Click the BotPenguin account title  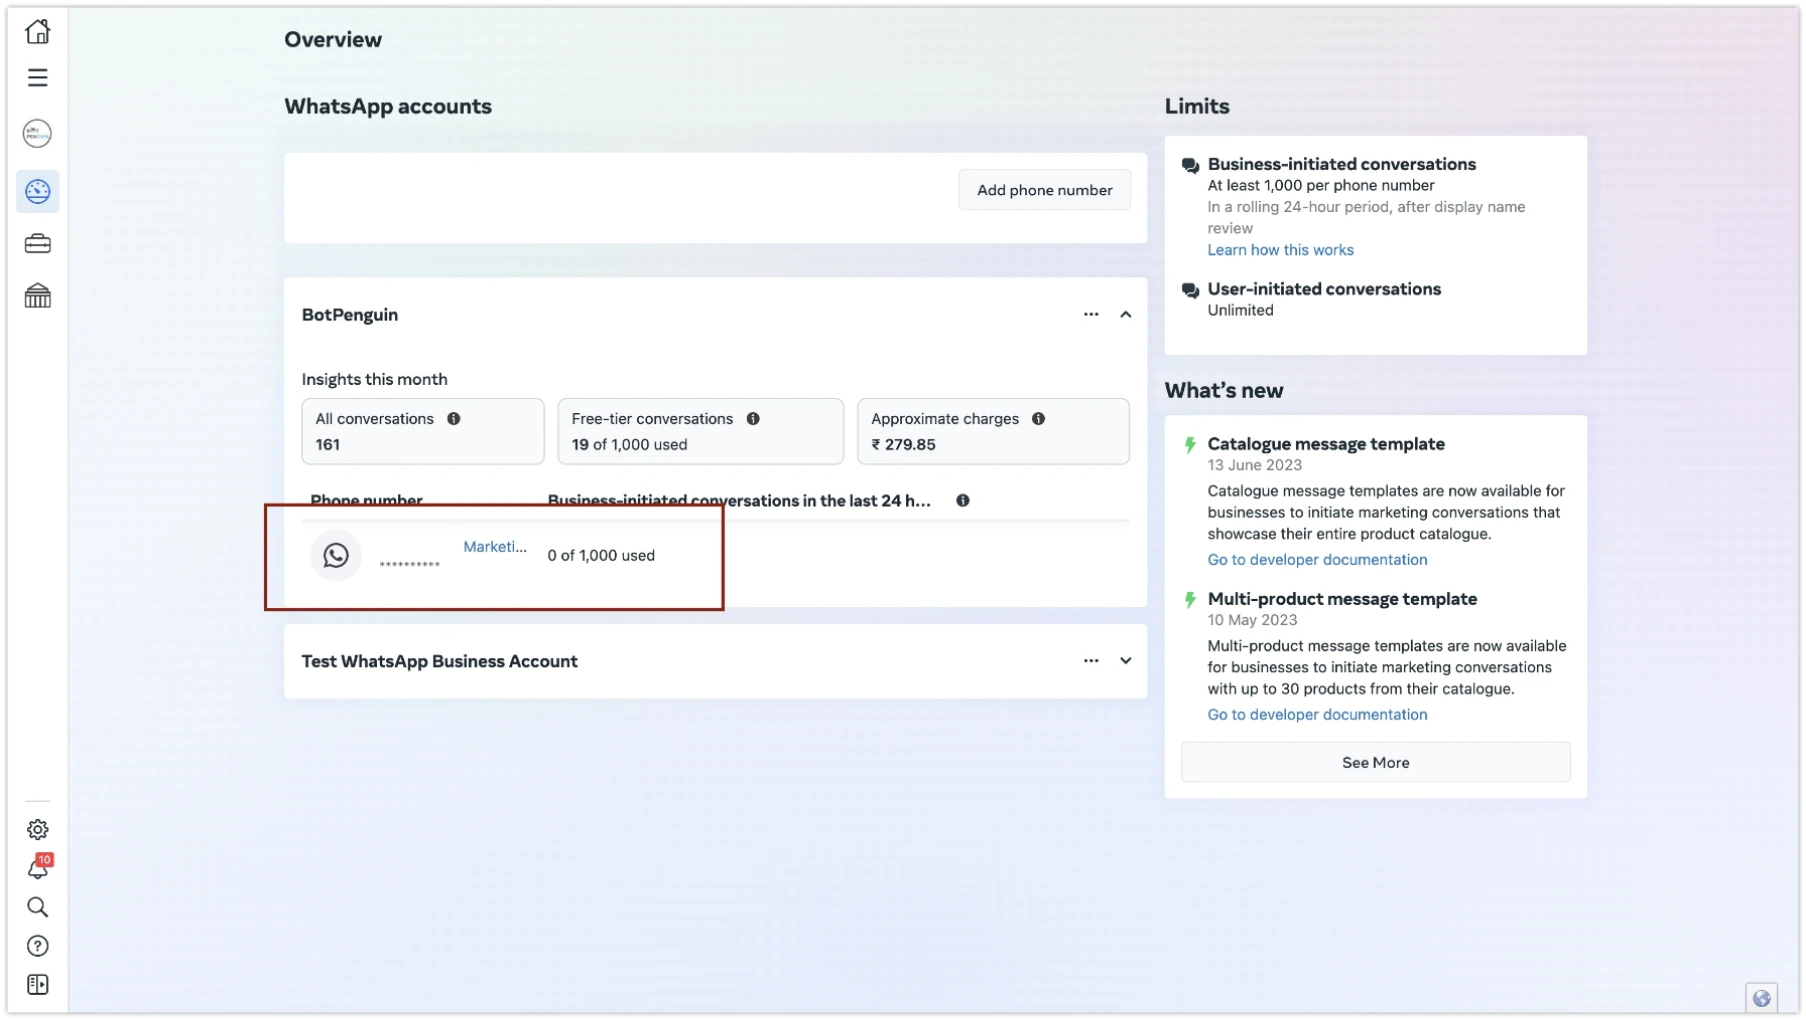pos(350,314)
